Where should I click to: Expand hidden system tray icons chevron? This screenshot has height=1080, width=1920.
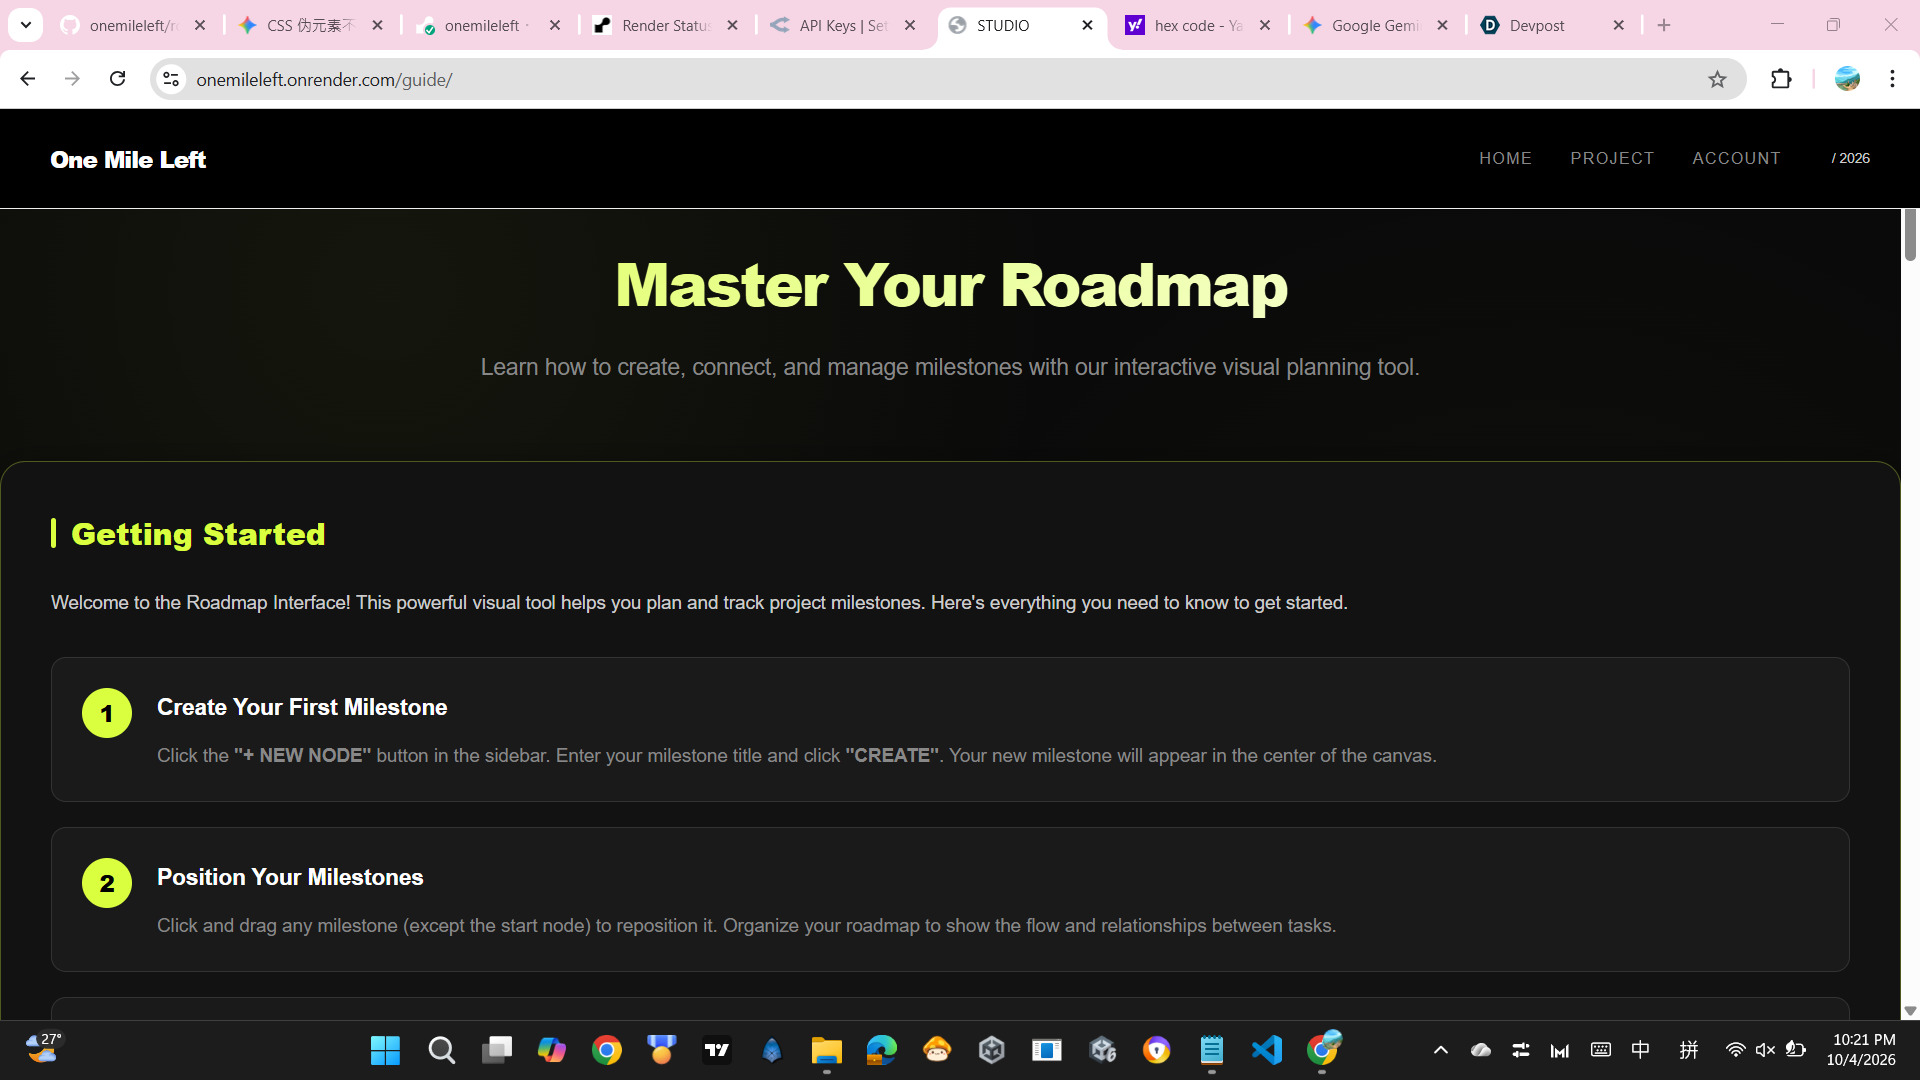pyautogui.click(x=1440, y=1050)
